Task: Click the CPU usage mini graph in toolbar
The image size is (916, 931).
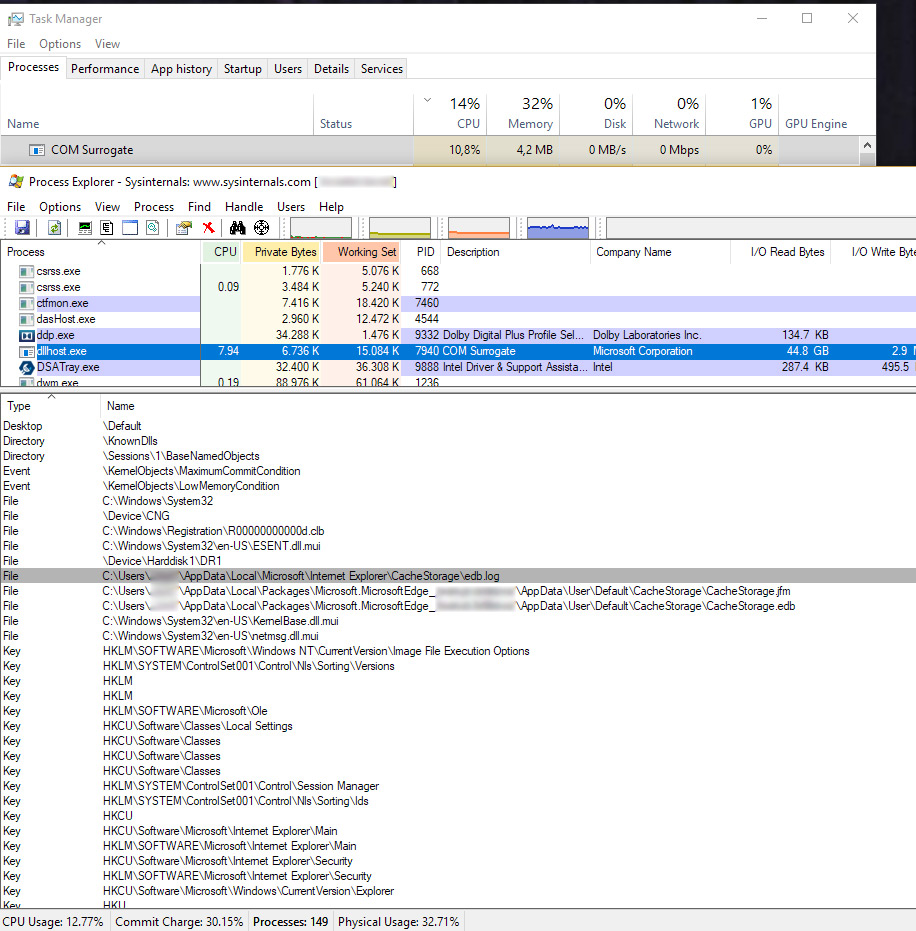Action: (320, 228)
